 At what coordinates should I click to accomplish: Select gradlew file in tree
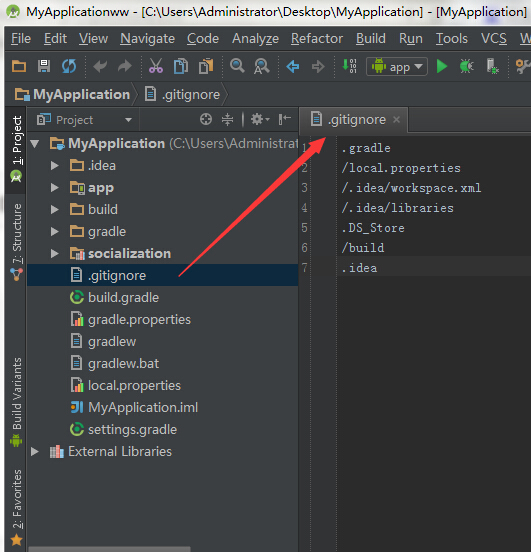tap(103, 341)
